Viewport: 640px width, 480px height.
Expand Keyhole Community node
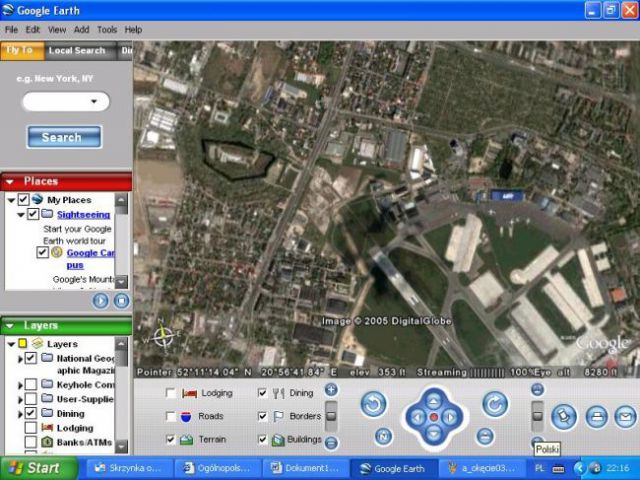20,385
